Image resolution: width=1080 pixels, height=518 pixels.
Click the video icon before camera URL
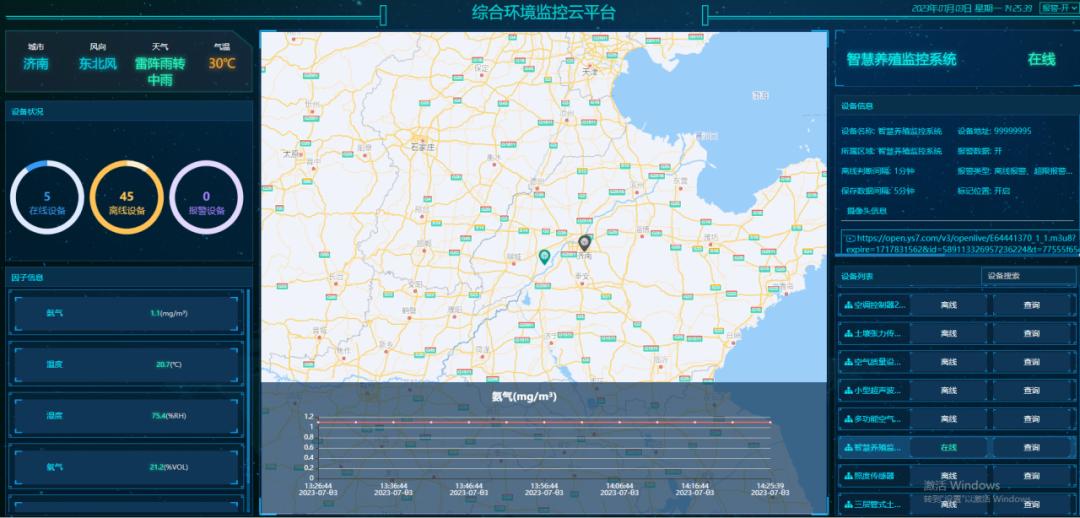[x=849, y=239]
